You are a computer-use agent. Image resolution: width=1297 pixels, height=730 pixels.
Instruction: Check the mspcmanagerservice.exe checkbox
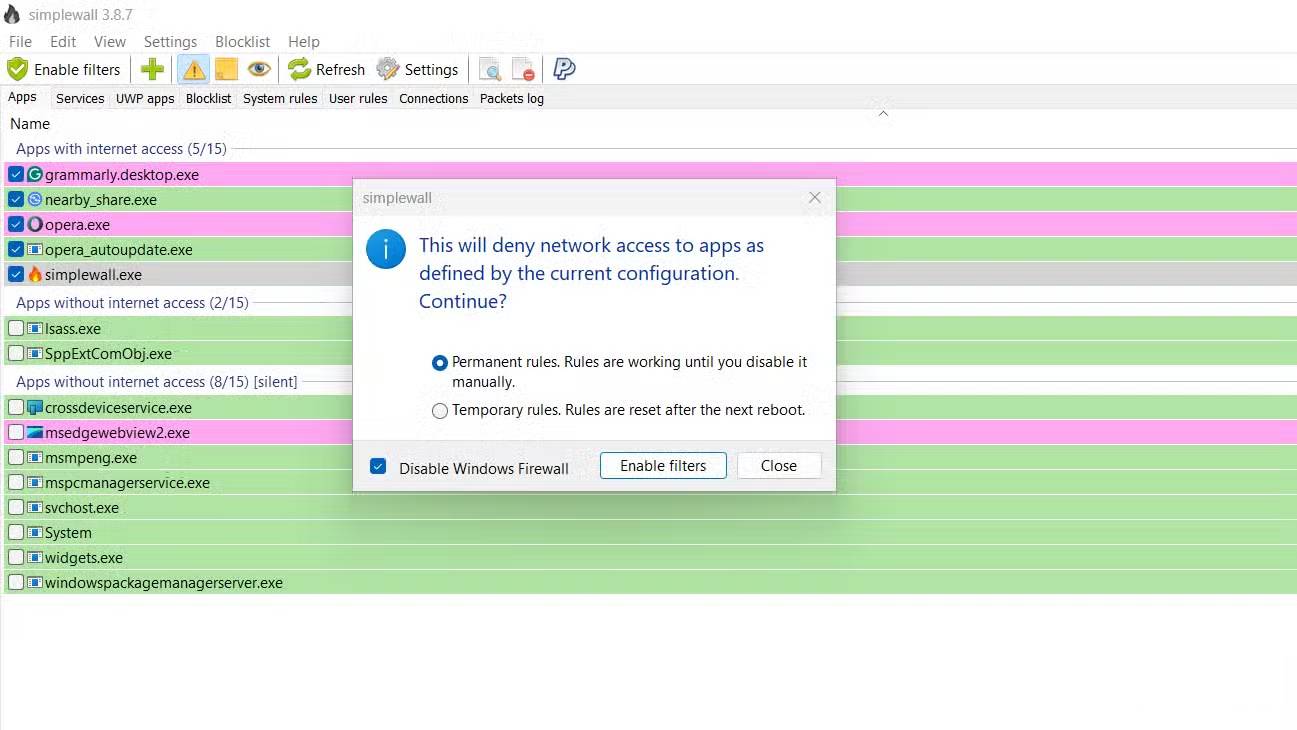tap(16, 482)
